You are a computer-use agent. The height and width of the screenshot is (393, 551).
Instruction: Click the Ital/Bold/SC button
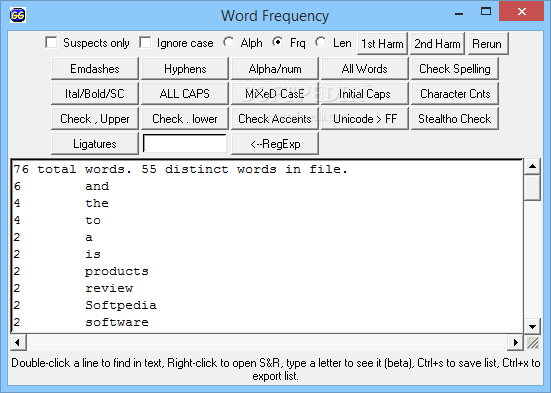[x=95, y=94]
